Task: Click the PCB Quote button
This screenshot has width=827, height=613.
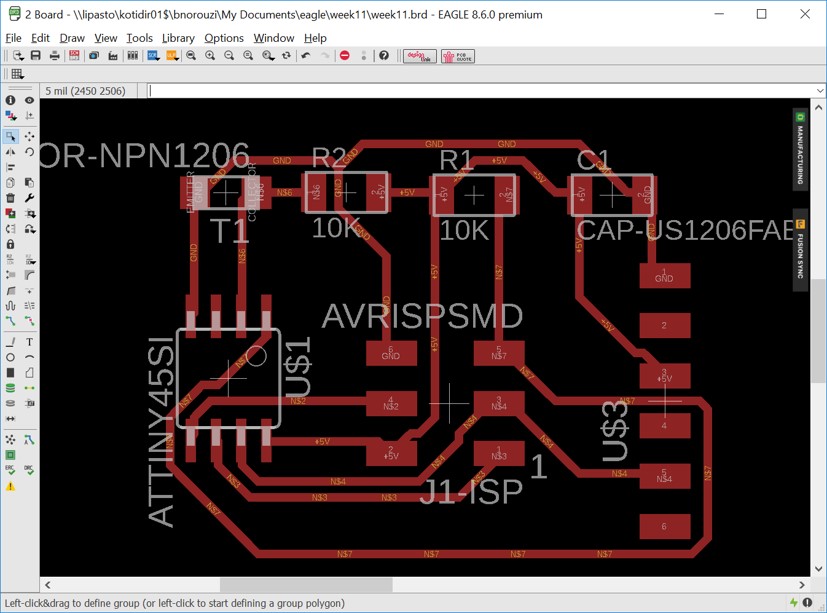Action: click(458, 56)
